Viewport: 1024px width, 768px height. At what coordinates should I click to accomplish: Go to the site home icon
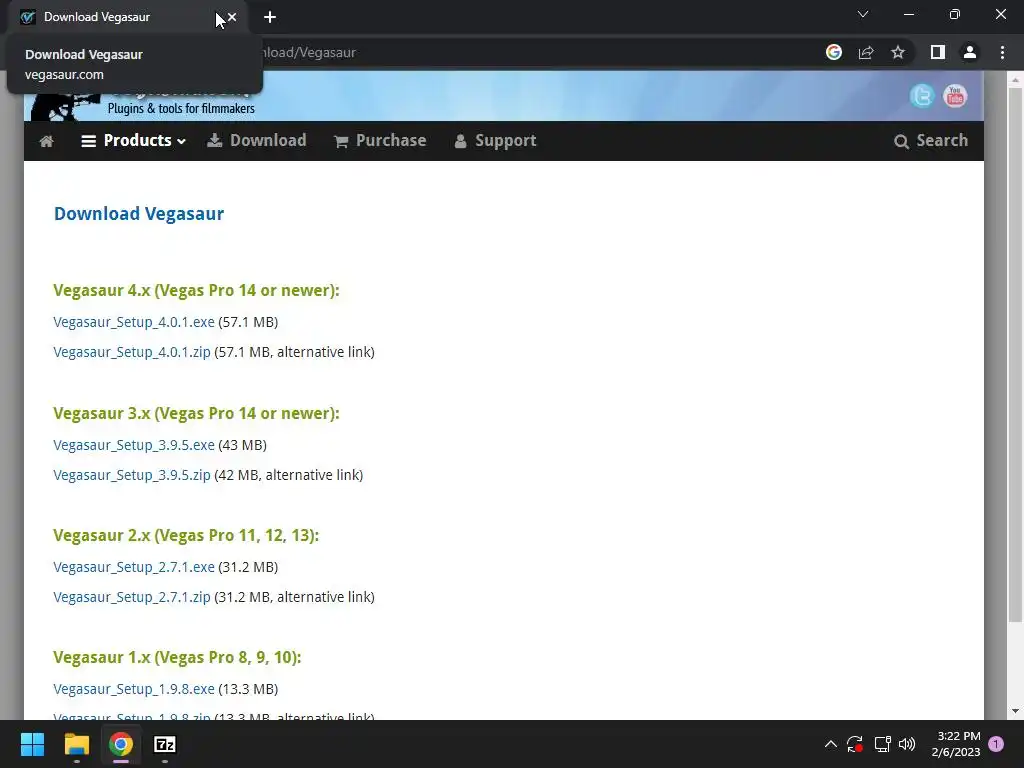coord(46,141)
